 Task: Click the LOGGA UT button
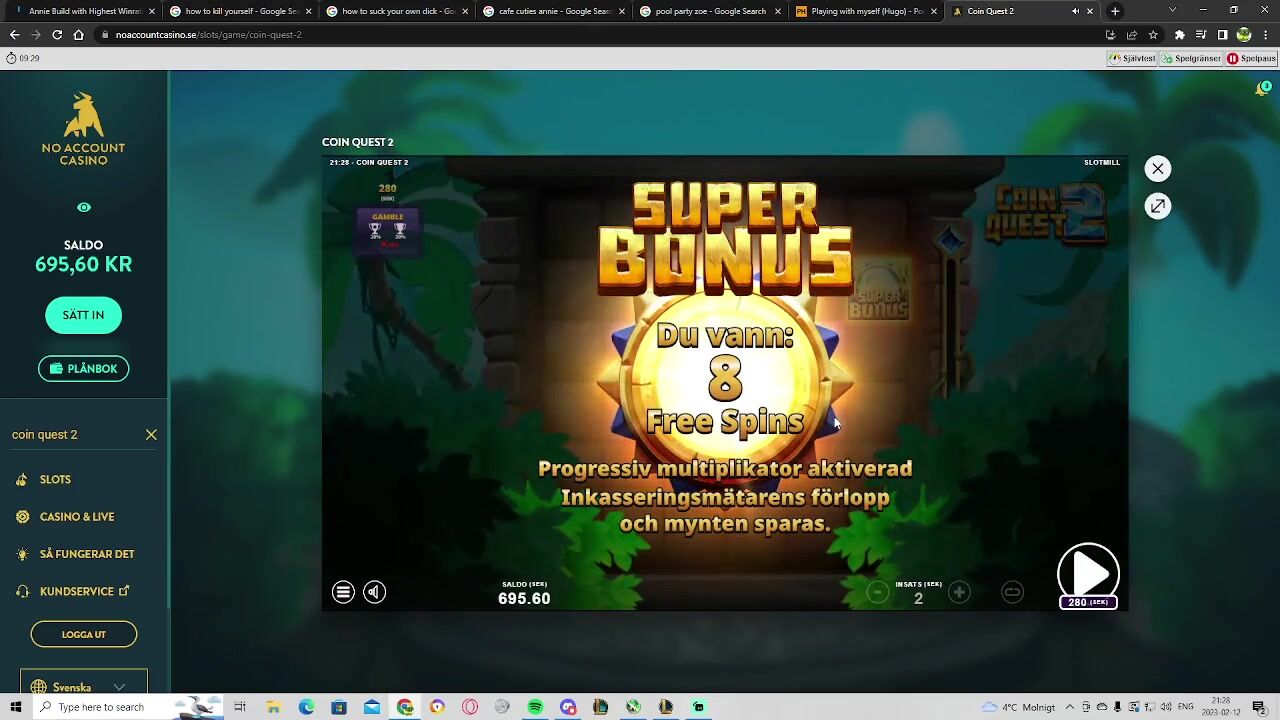pos(84,634)
